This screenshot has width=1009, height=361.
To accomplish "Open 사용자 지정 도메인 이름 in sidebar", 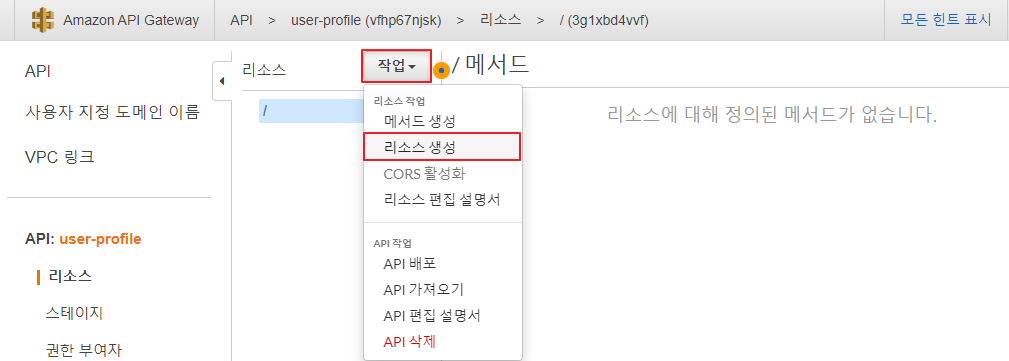I will tap(112, 113).
